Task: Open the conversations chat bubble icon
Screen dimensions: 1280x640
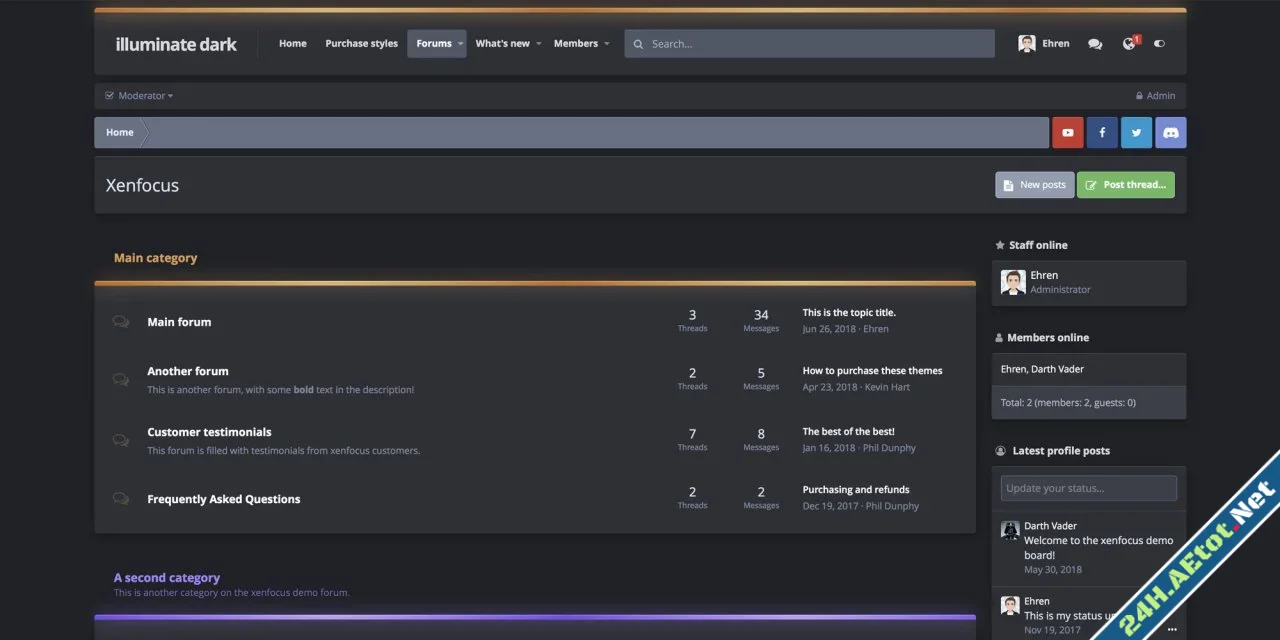Action: (1095, 44)
